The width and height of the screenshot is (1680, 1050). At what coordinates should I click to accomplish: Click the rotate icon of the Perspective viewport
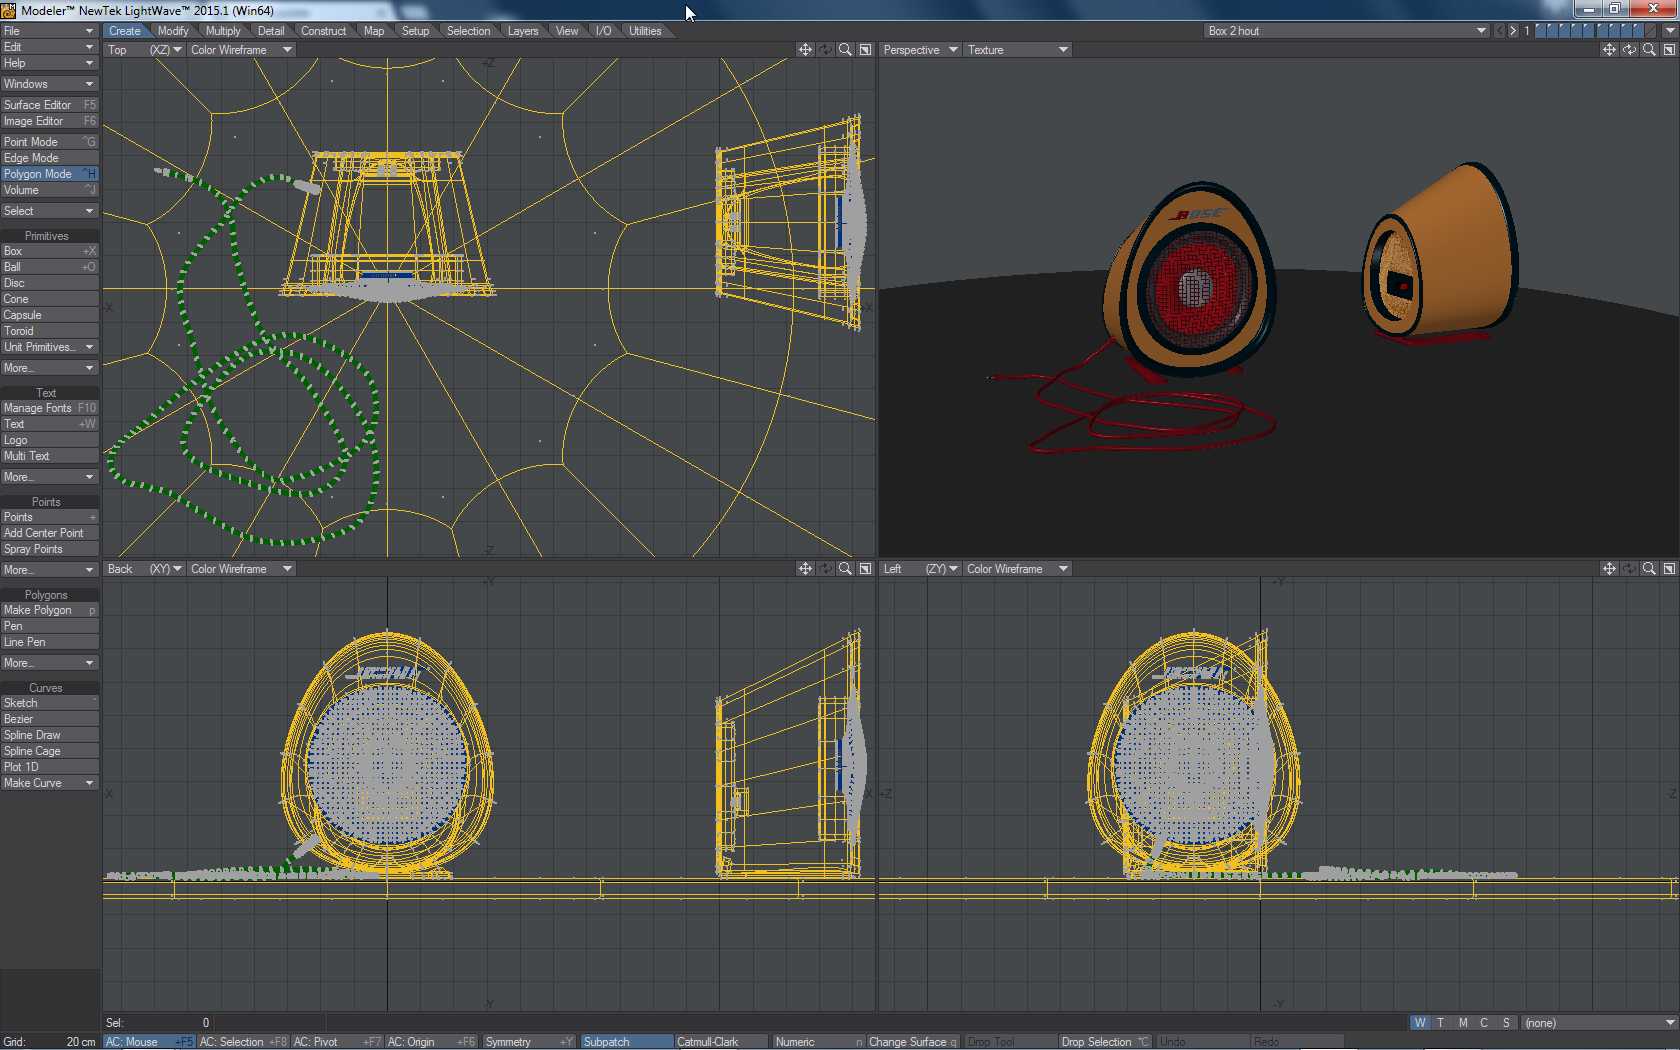(1630, 50)
